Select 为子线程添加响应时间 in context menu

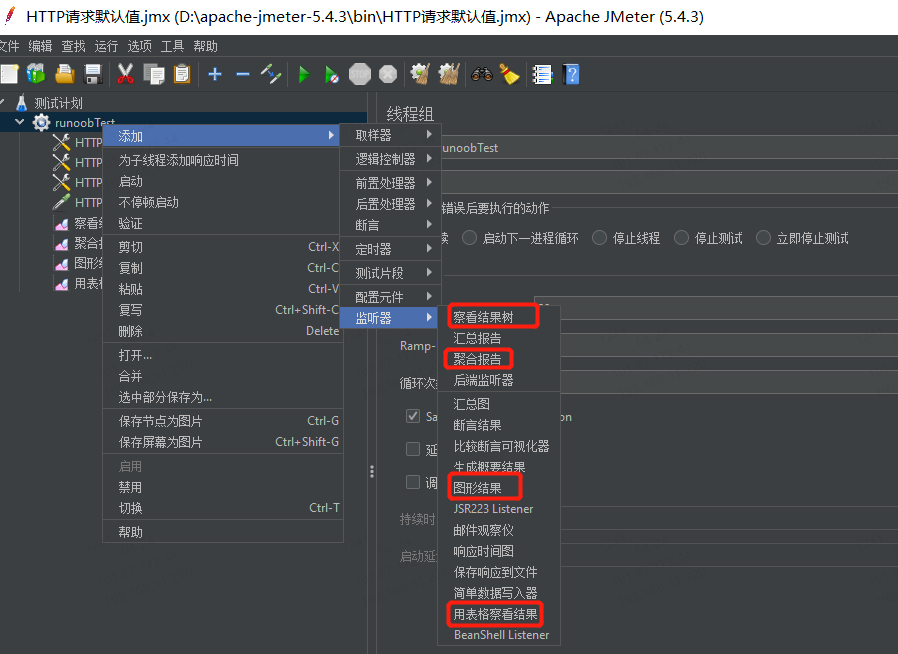click(223, 160)
